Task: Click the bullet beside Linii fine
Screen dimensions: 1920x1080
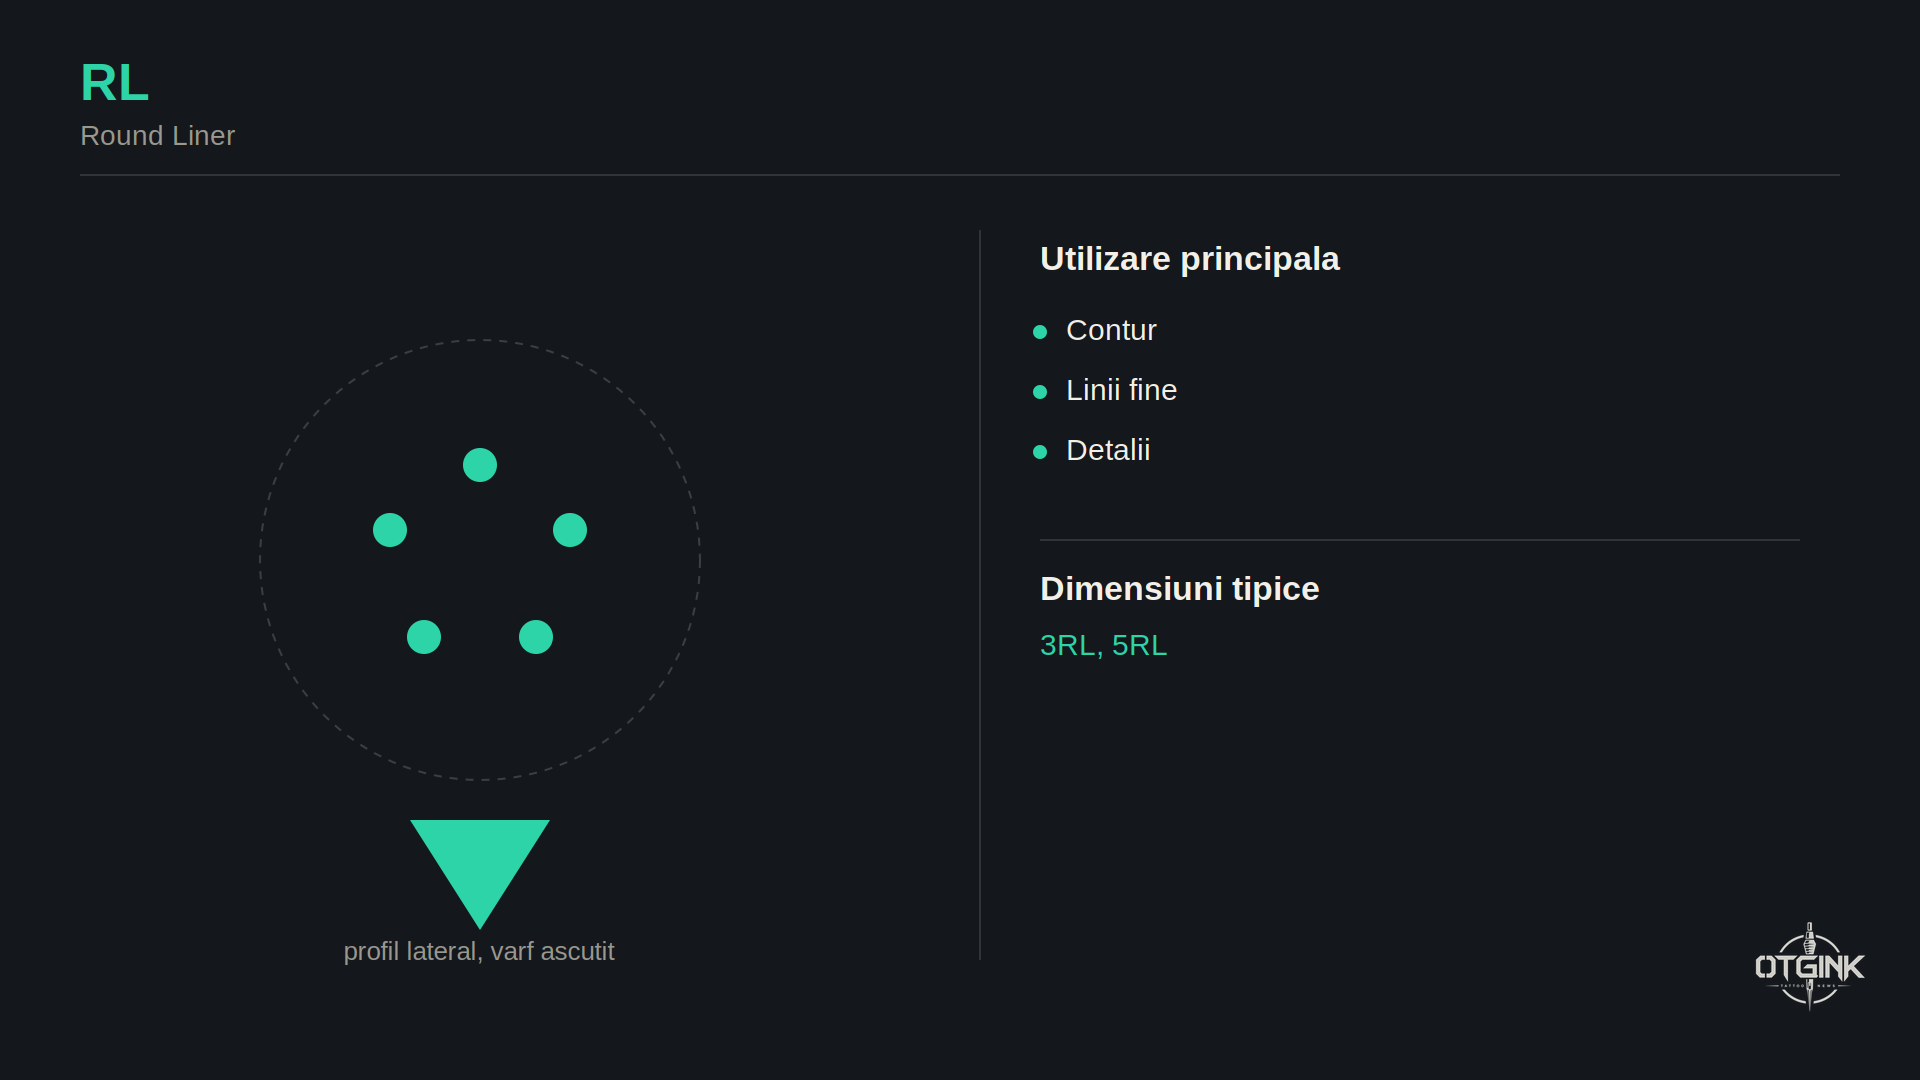Action: 1040,392
